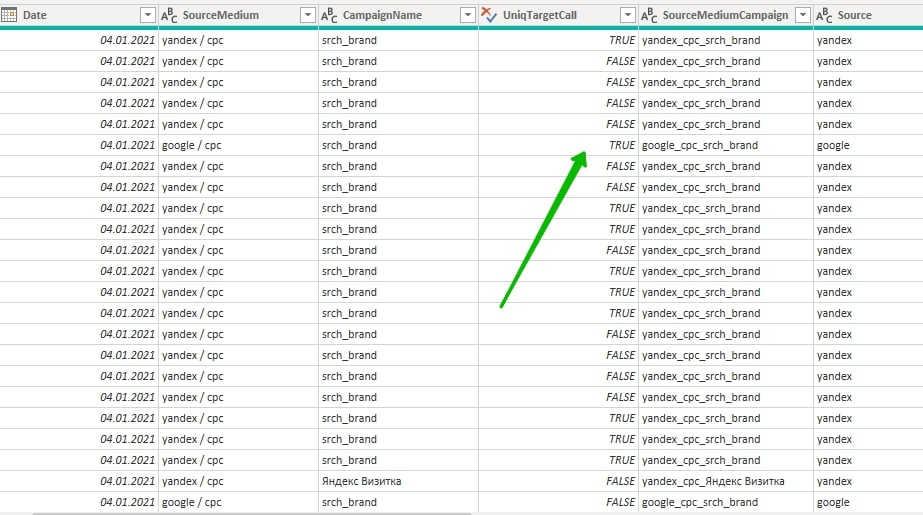The height and width of the screenshot is (515, 923).
Task: Expand the SourceMediumCampaign column filter dropdown
Action: point(803,15)
